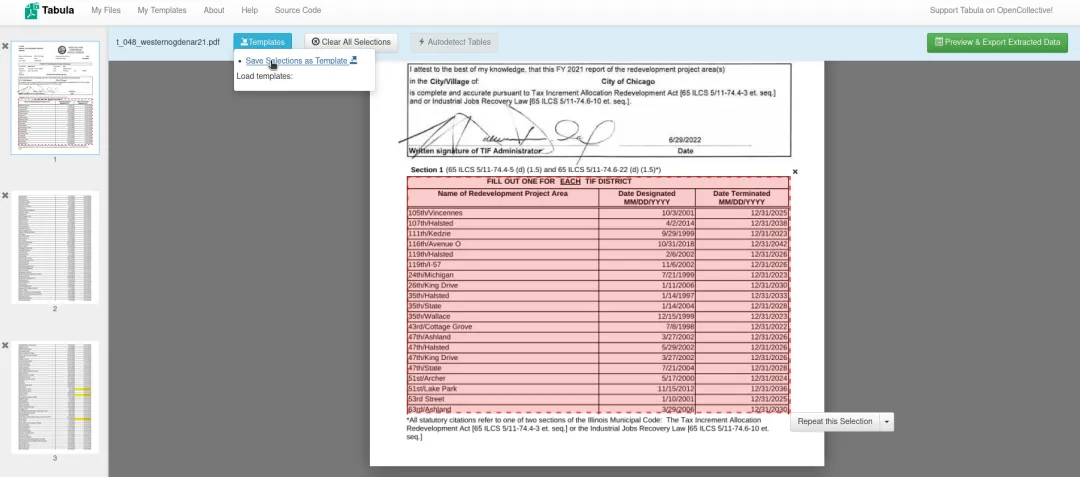The height and width of the screenshot is (477, 1080).
Task: Click the 6/29/2022 signature date
Action: pyautogui.click(x=685, y=140)
